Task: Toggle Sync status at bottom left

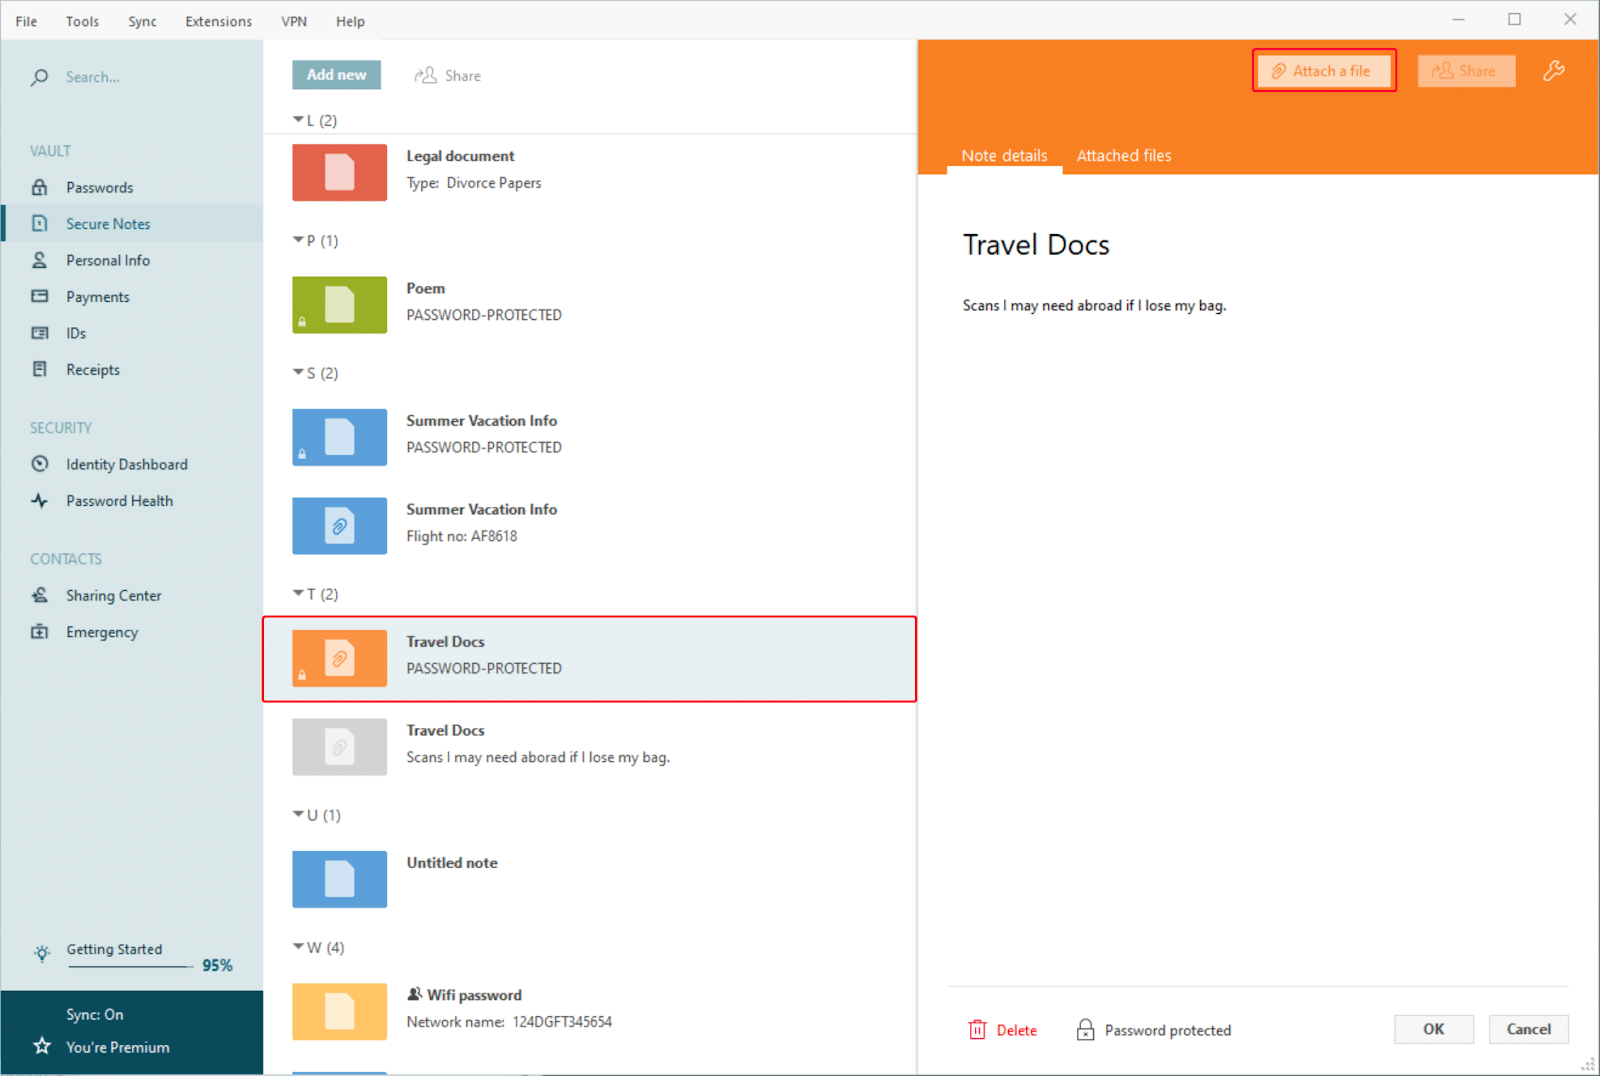Action: [94, 1013]
